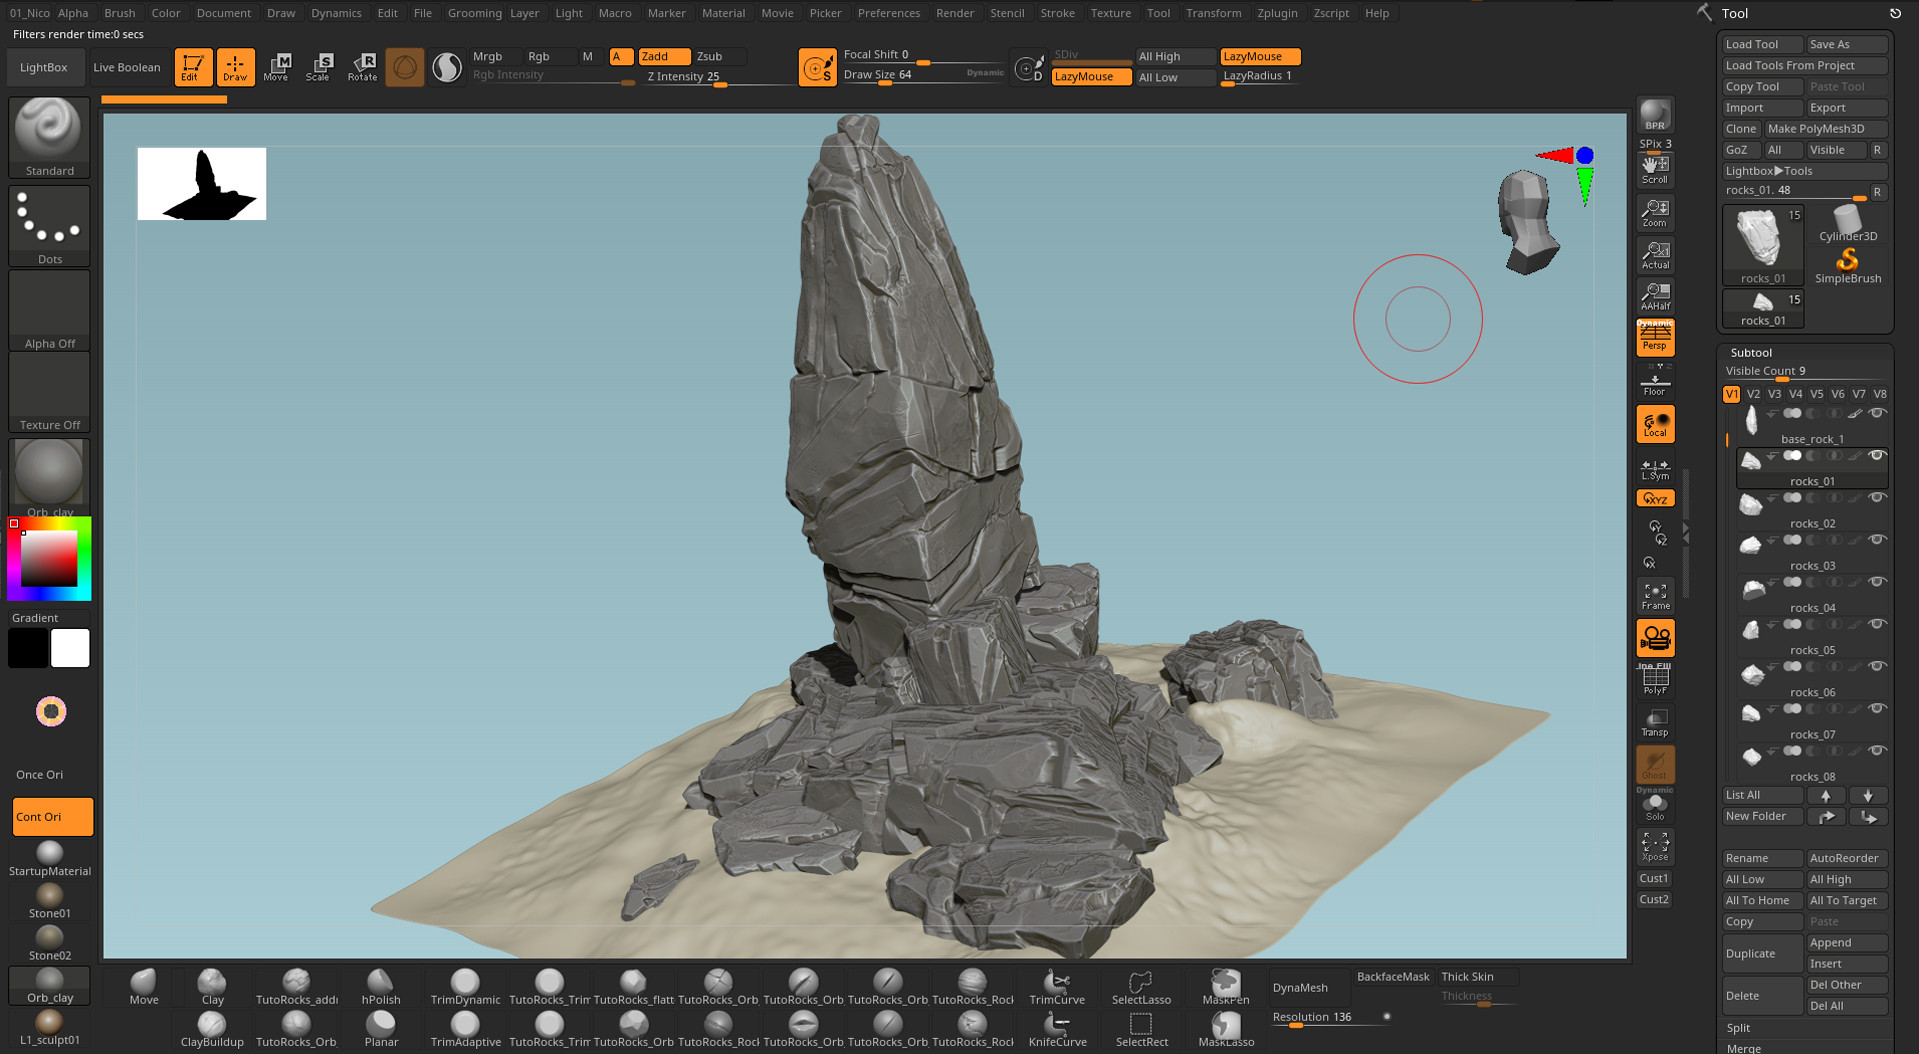
Task: Select the Stone01 material thumbnail
Action: point(49,898)
